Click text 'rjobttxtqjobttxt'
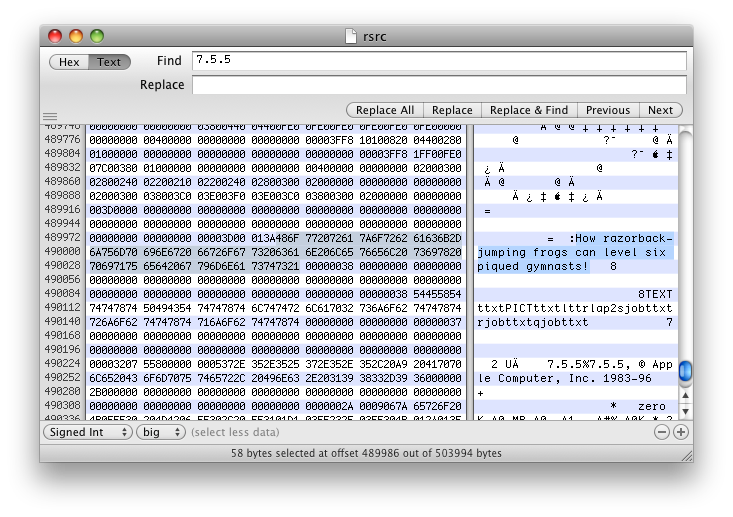 [532, 323]
